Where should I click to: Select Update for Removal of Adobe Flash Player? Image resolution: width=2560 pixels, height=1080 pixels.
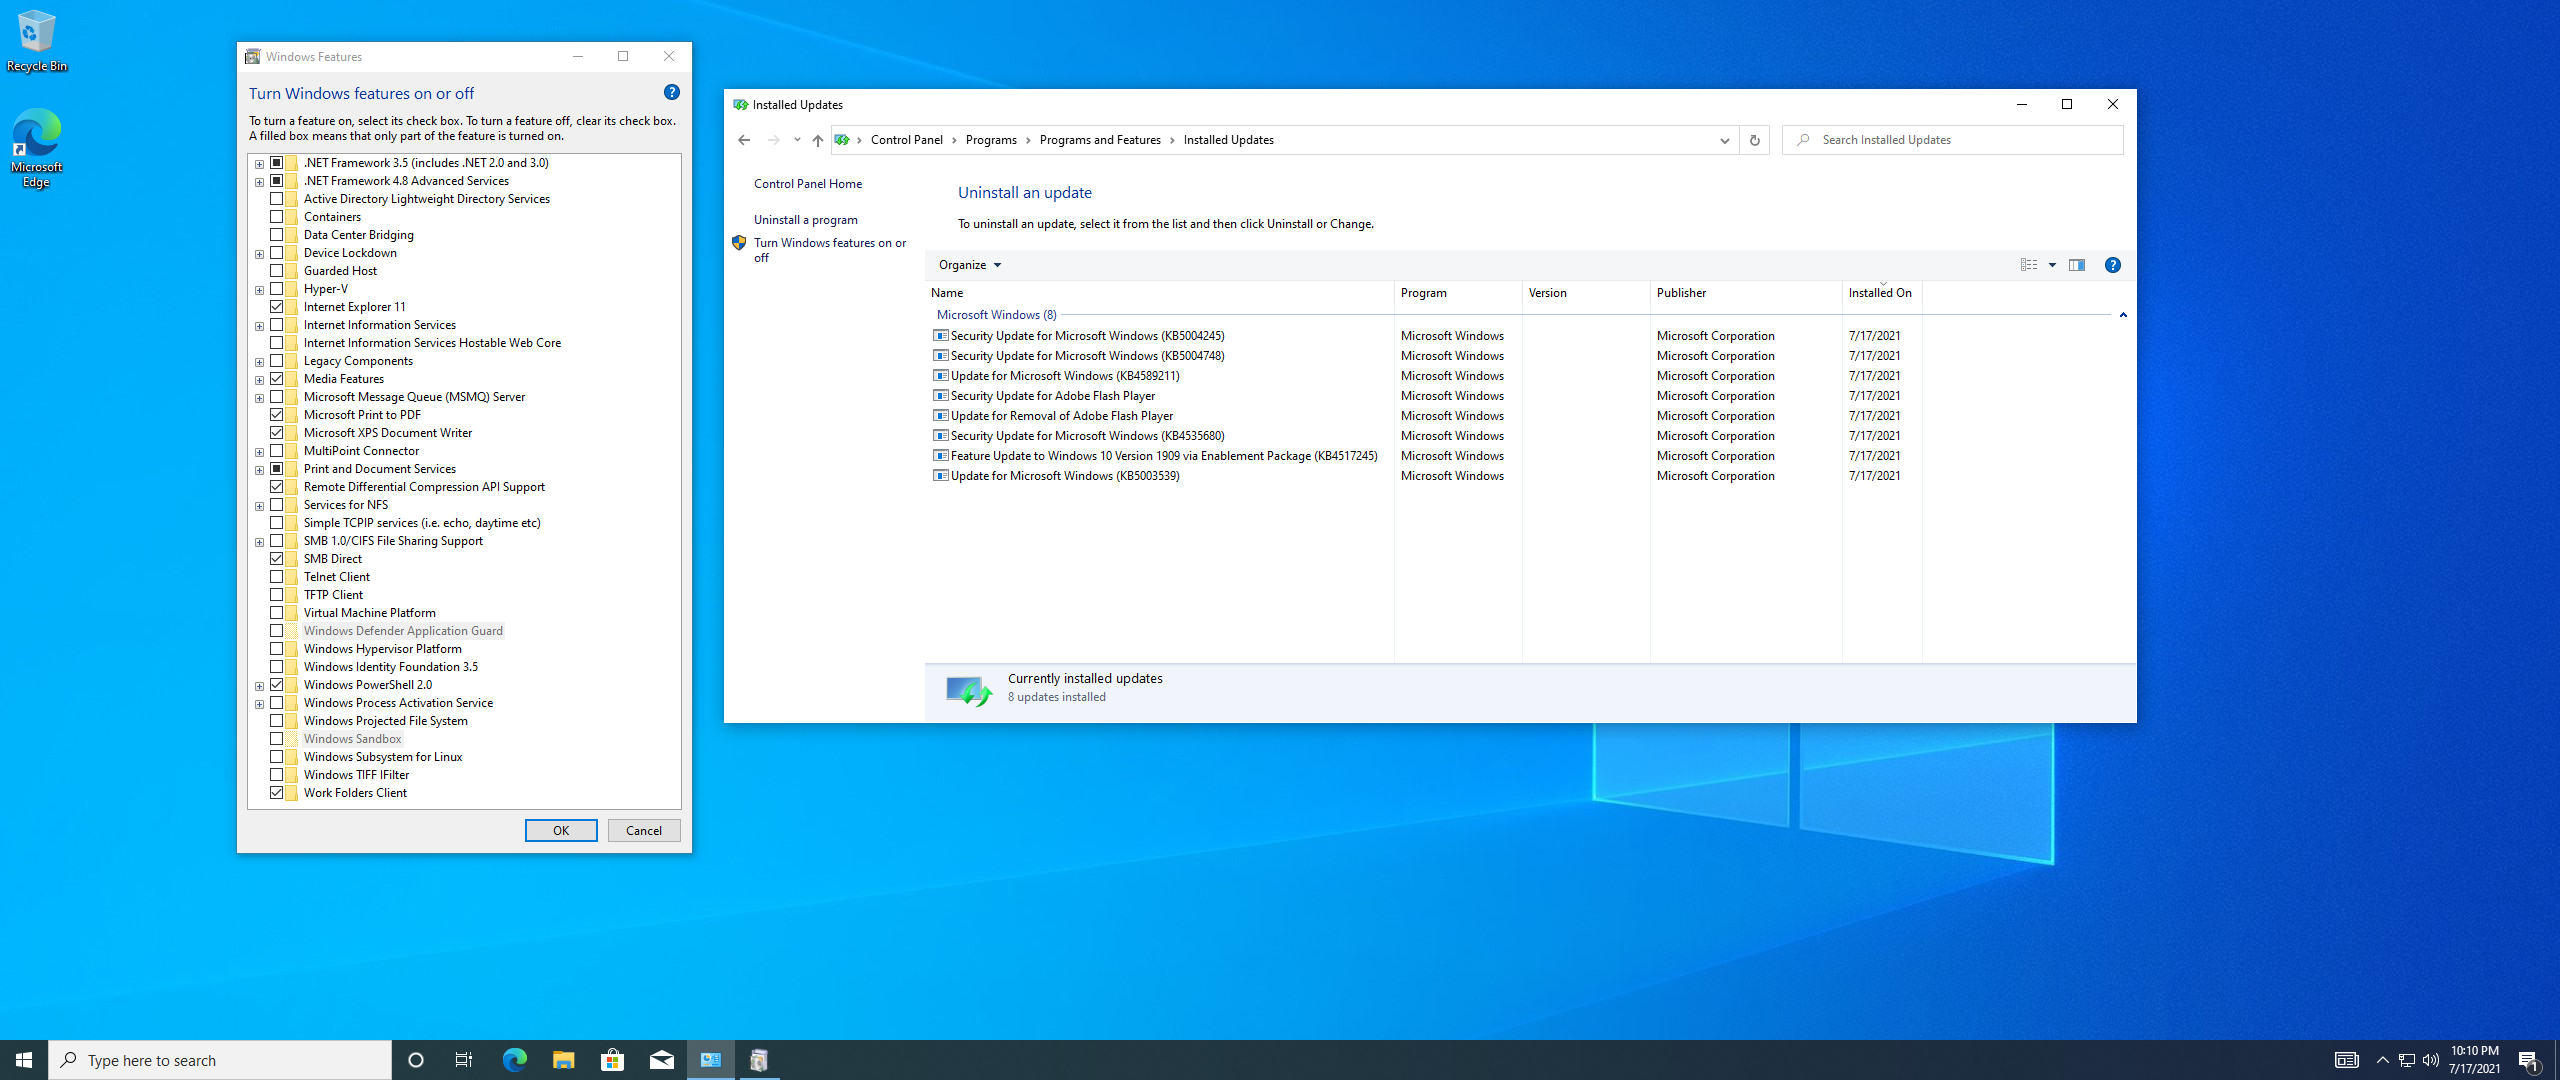point(1426,416)
